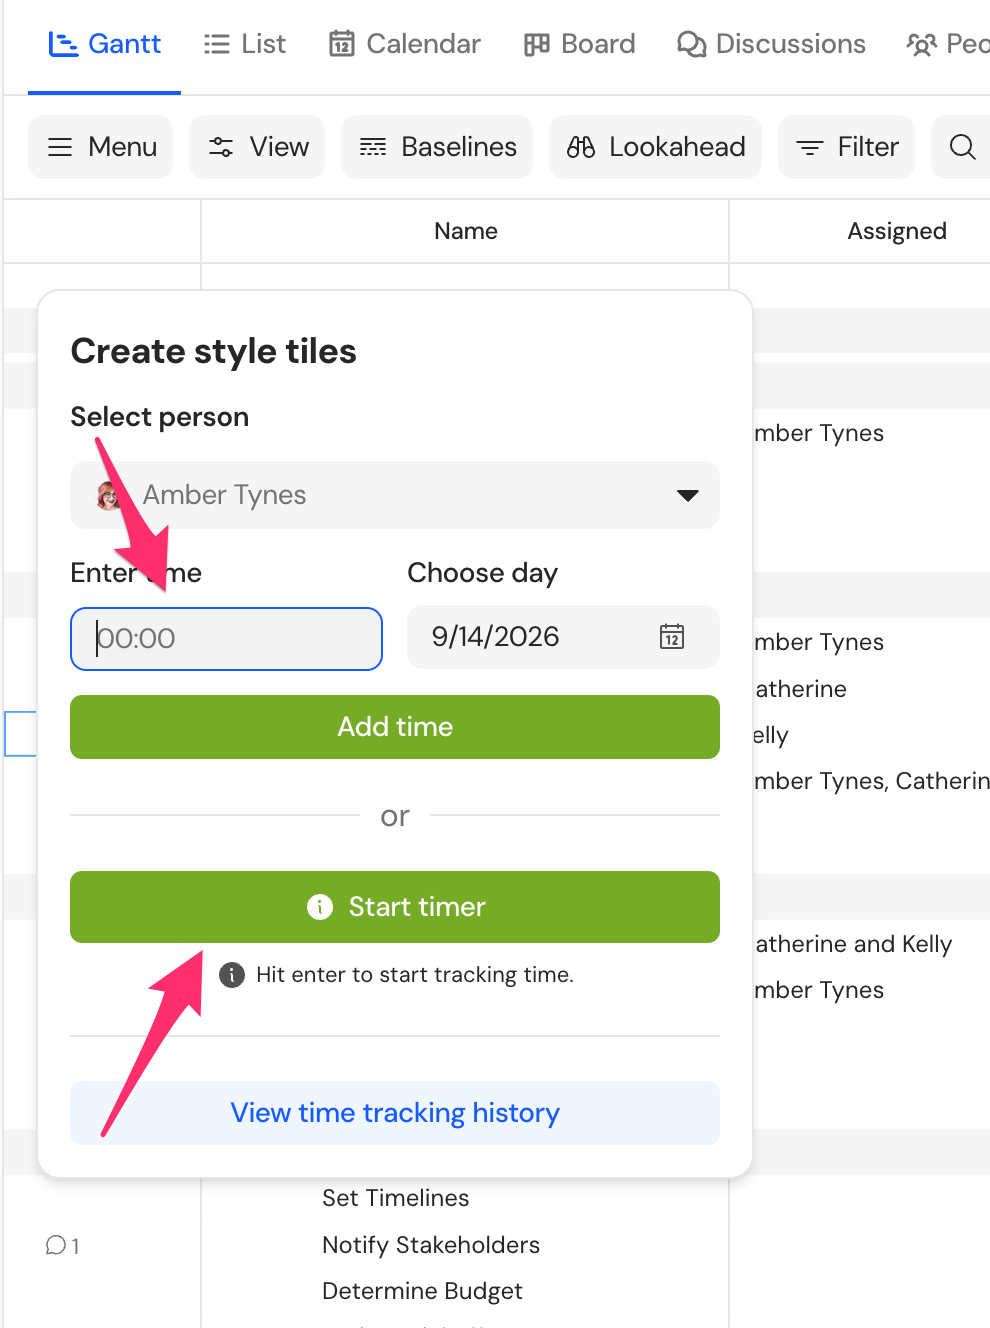This screenshot has width=990, height=1328.
Task: Open the search magnifier icon
Action: 962,147
